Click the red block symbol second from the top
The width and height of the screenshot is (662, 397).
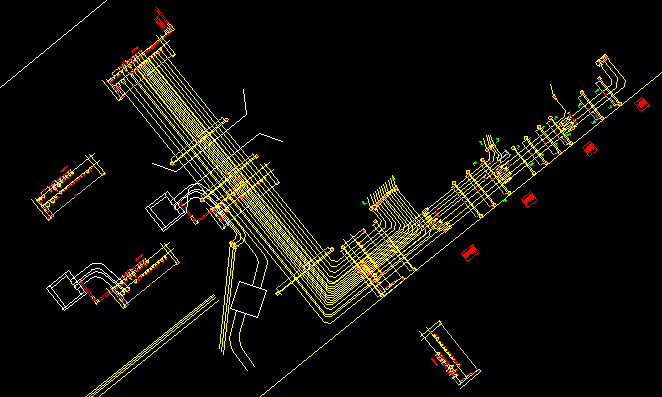[590, 149]
